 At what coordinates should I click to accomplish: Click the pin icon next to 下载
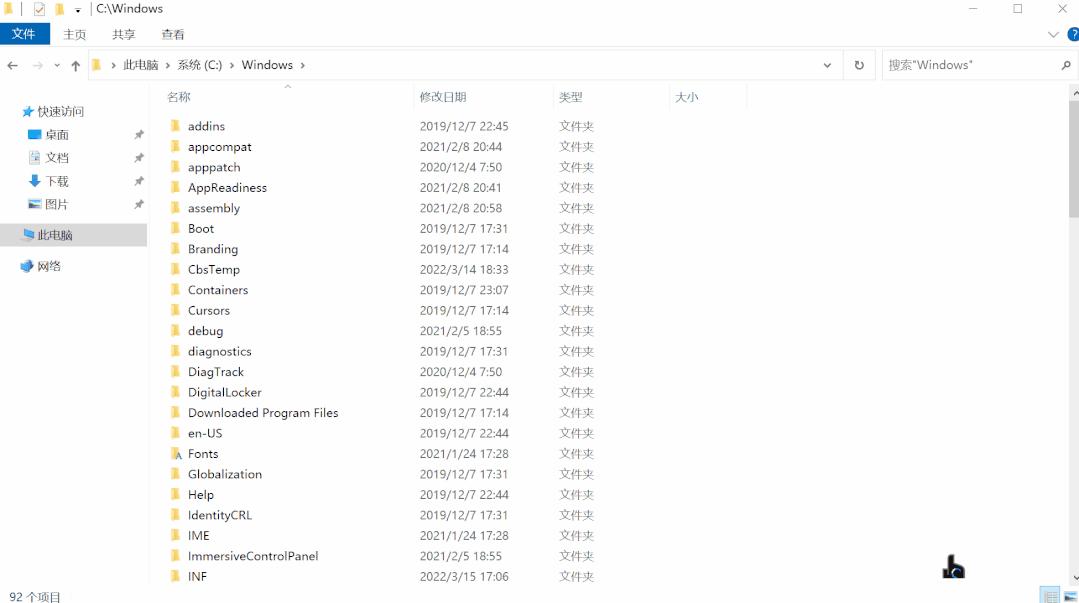pos(139,181)
